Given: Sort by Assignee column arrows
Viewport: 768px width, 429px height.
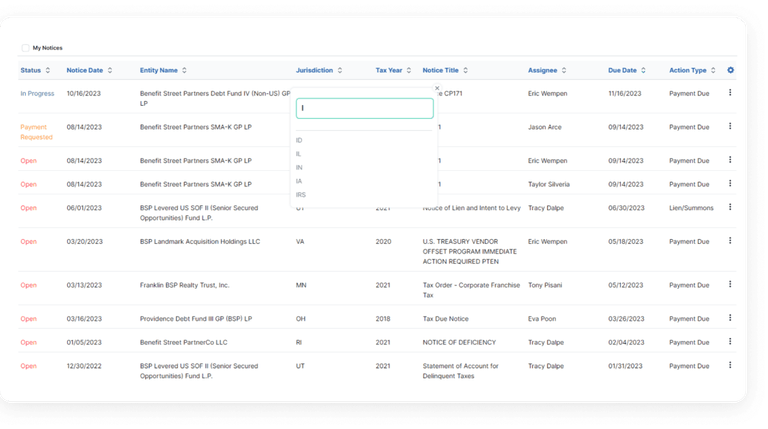Looking at the screenshot, I should (x=564, y=71).
